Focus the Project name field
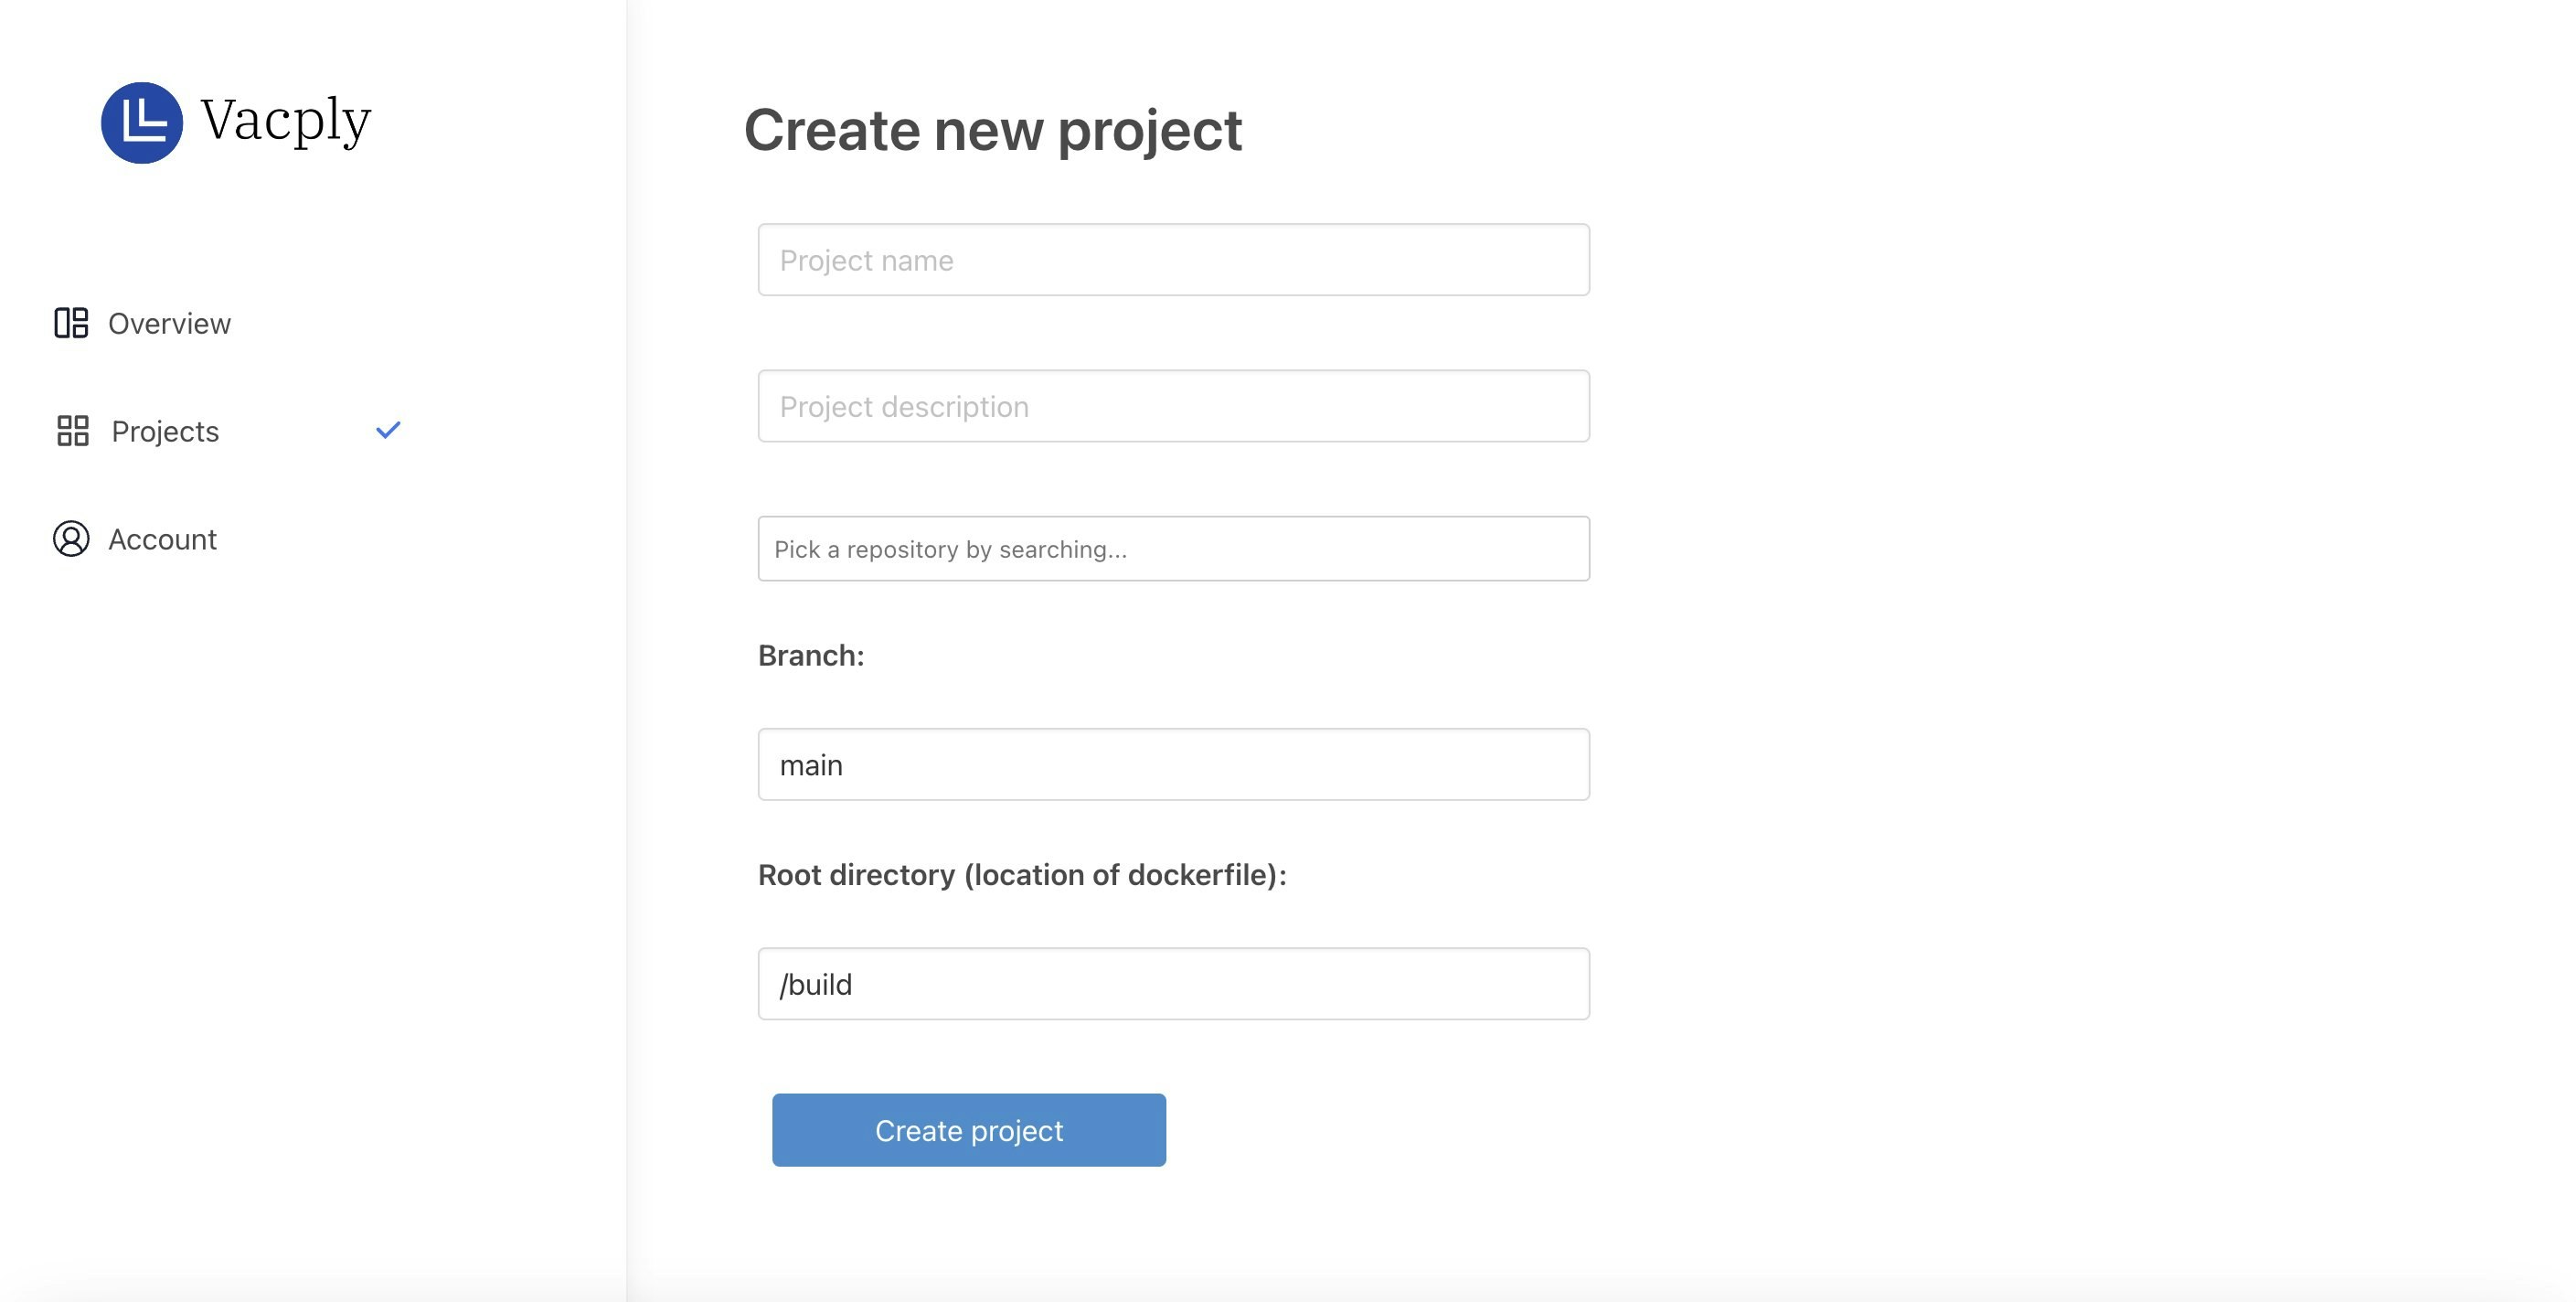Viewport: 2576px width, 1302px height. coord(1174,260)
